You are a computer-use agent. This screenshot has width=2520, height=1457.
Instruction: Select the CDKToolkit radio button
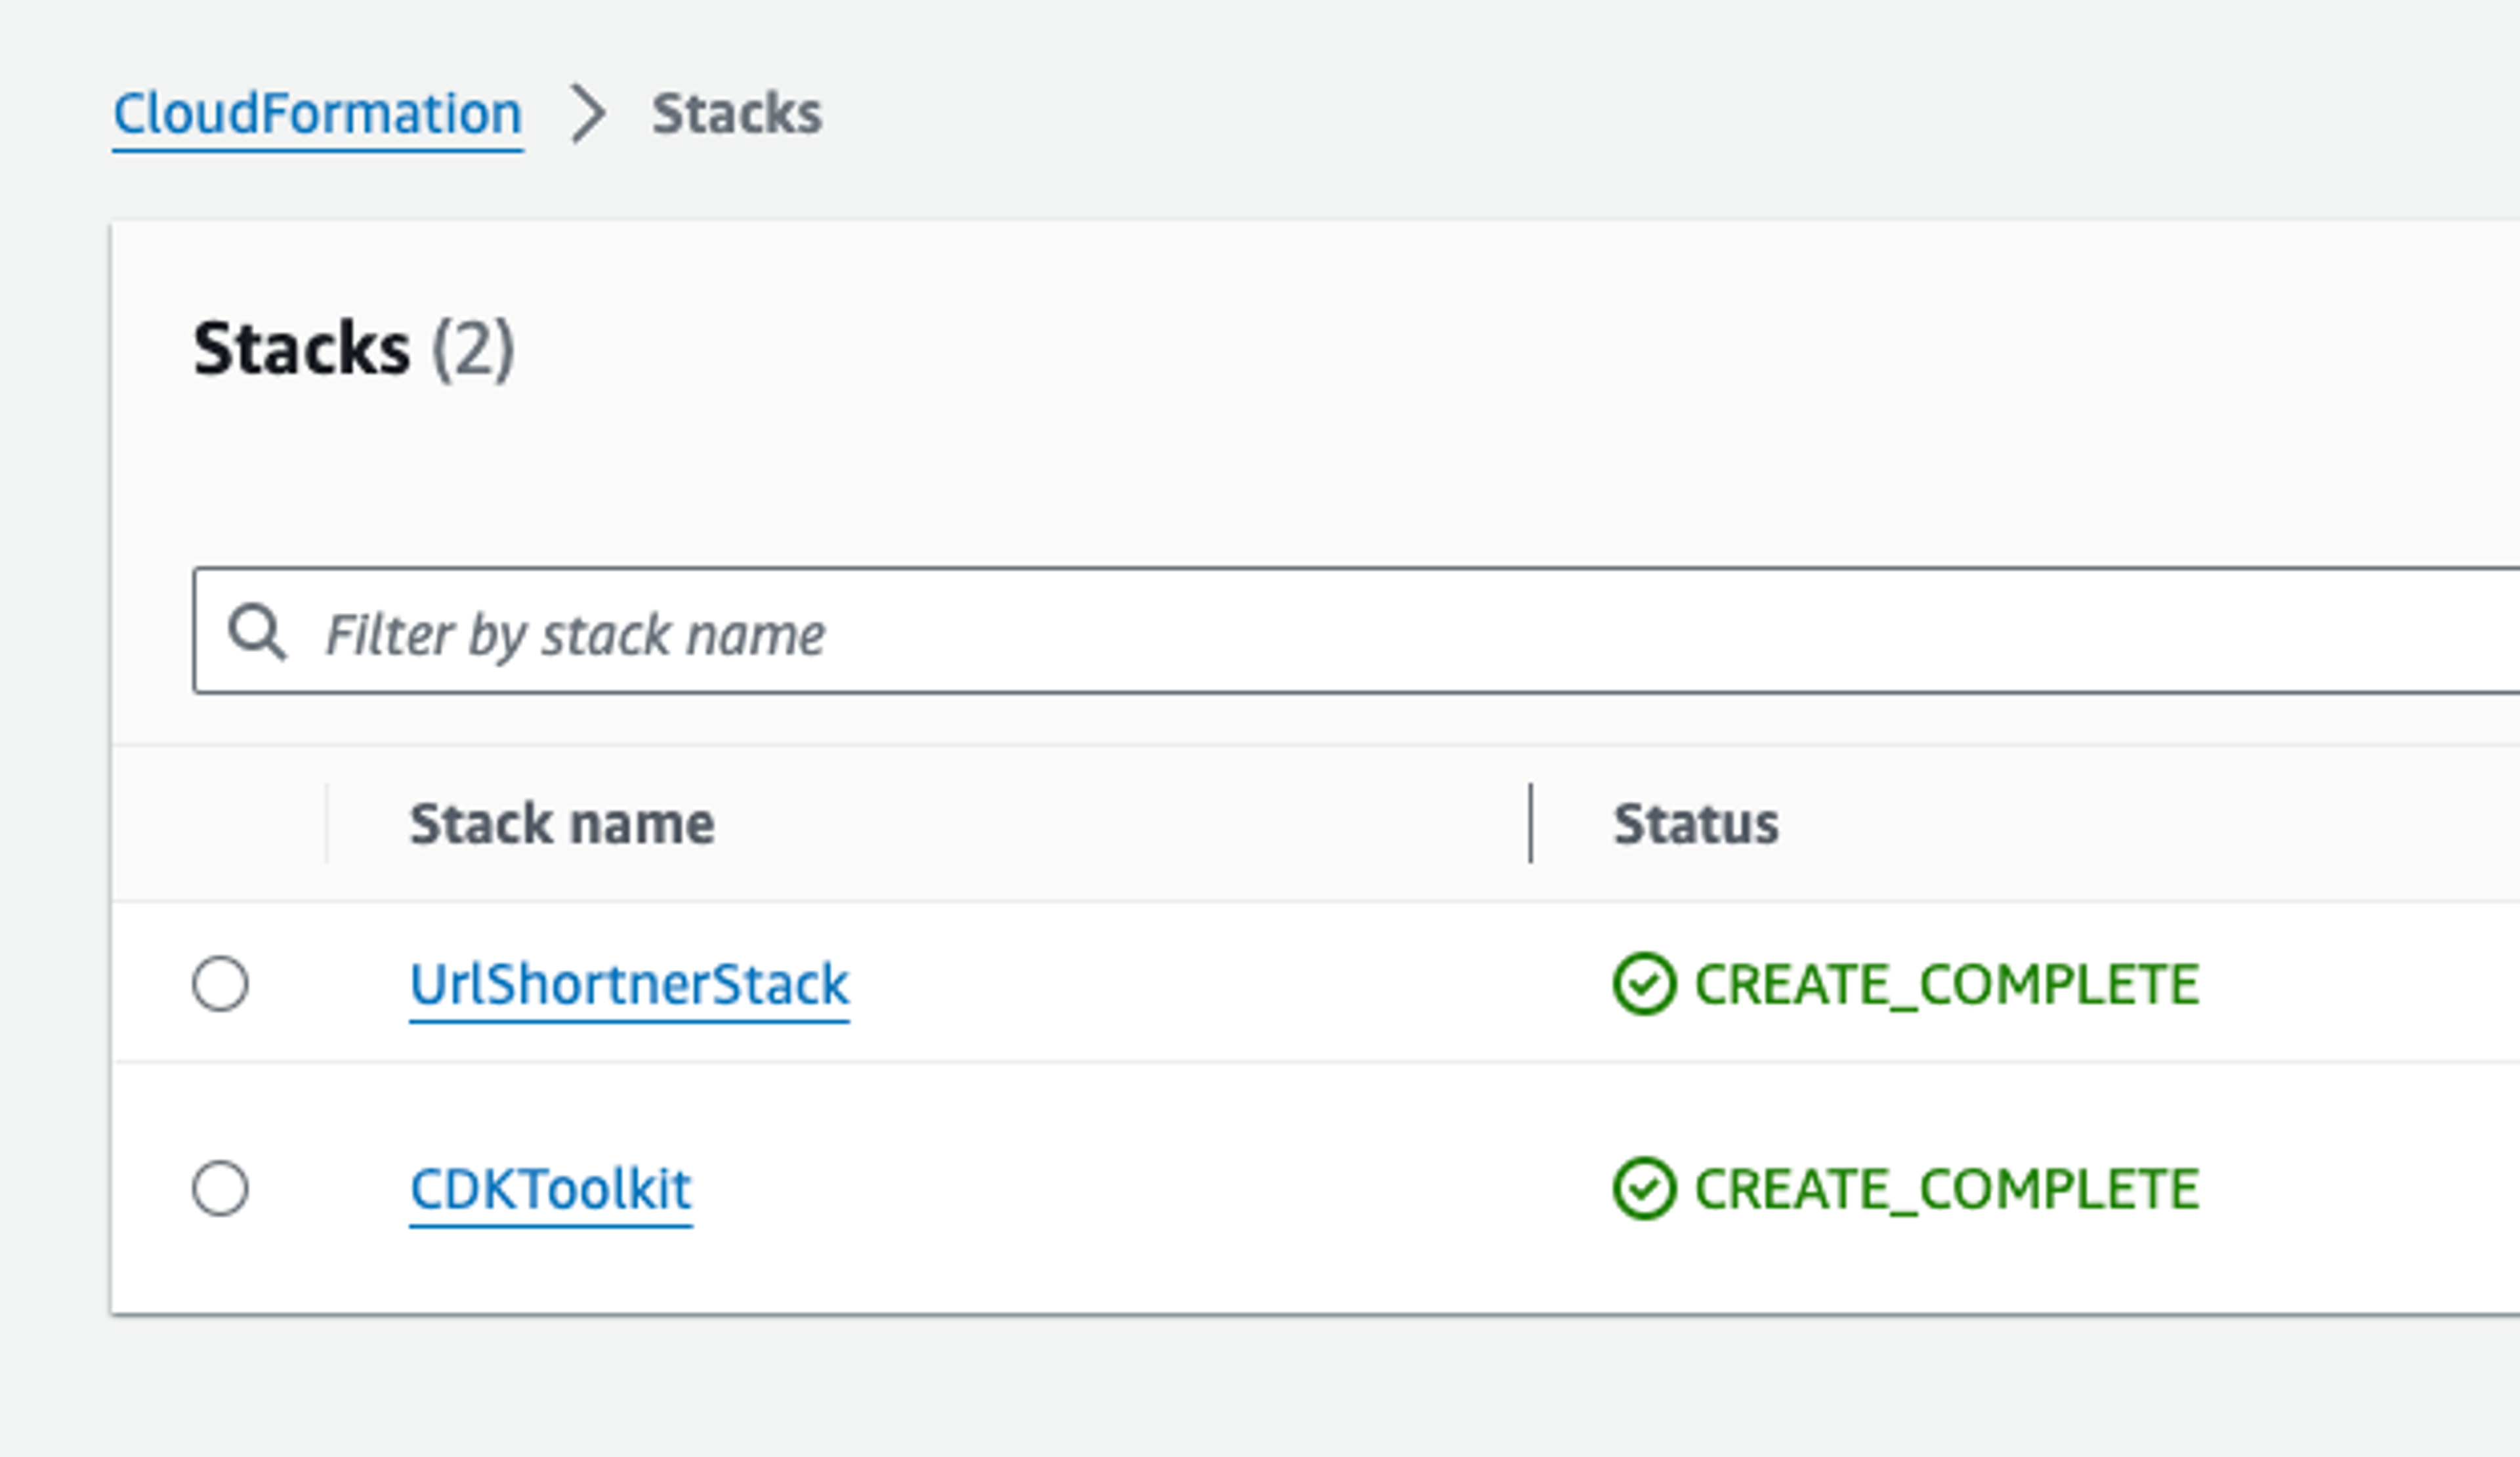pos(220,1189)
